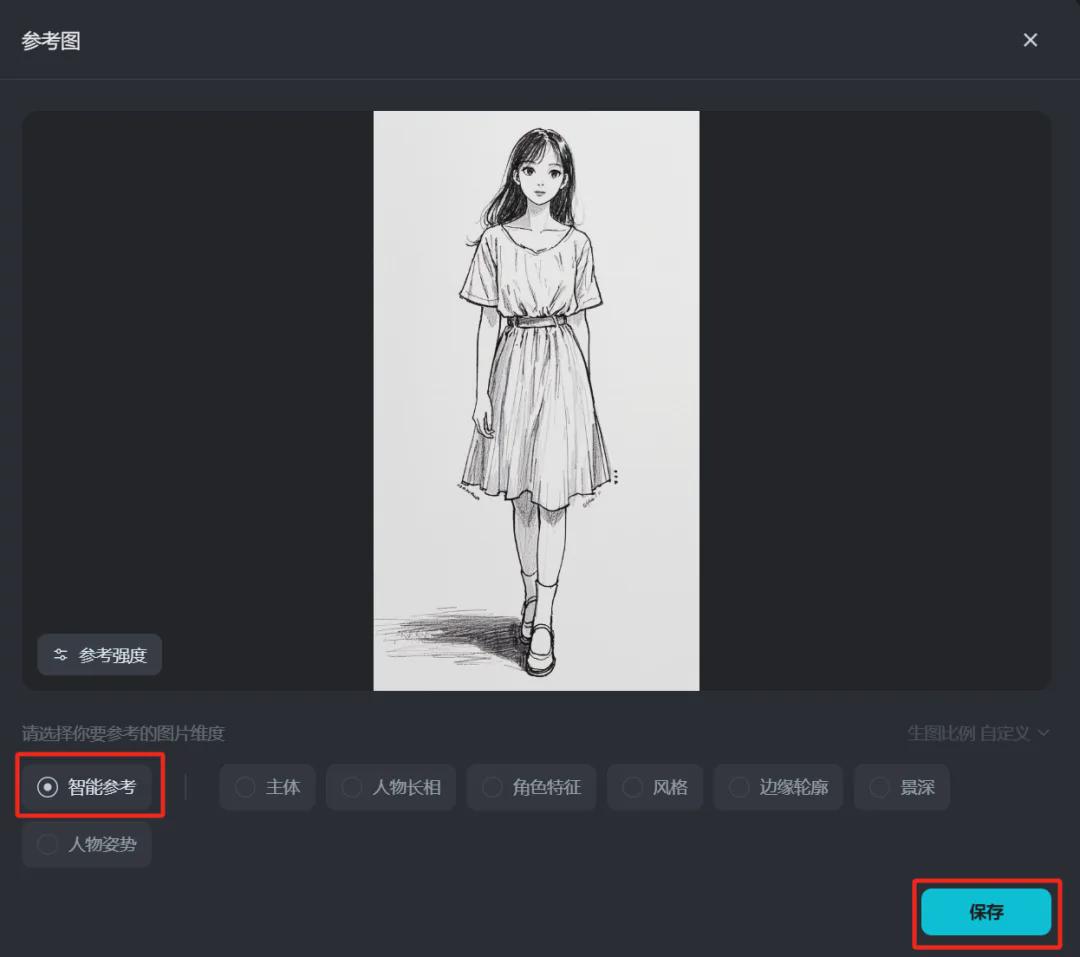The width and height of the screenshot is (1080, 957).
Task: Click the sketch girl reference image
Action: (536, 400)
